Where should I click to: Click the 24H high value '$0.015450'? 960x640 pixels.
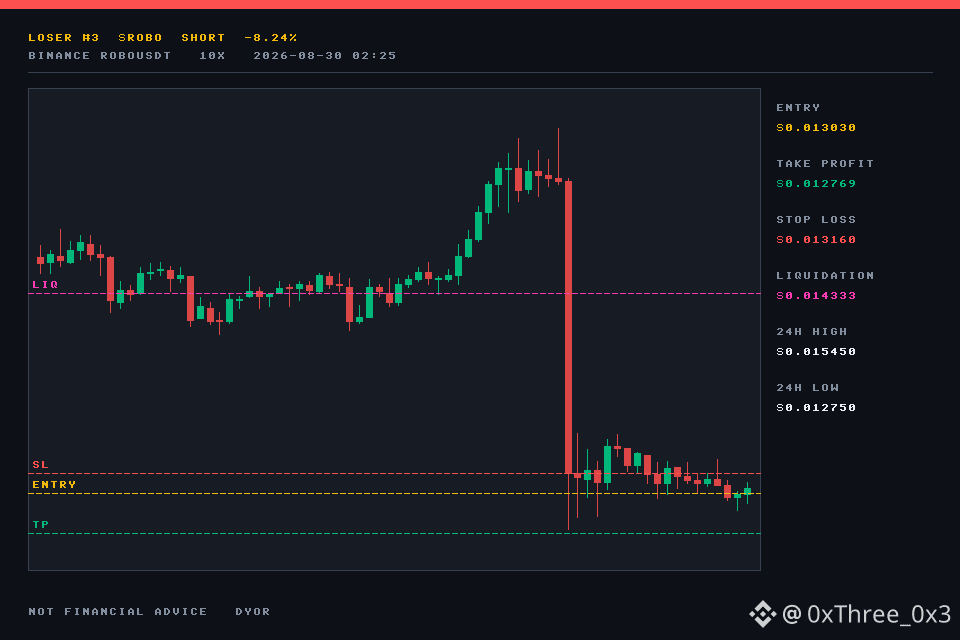(816, 352)
